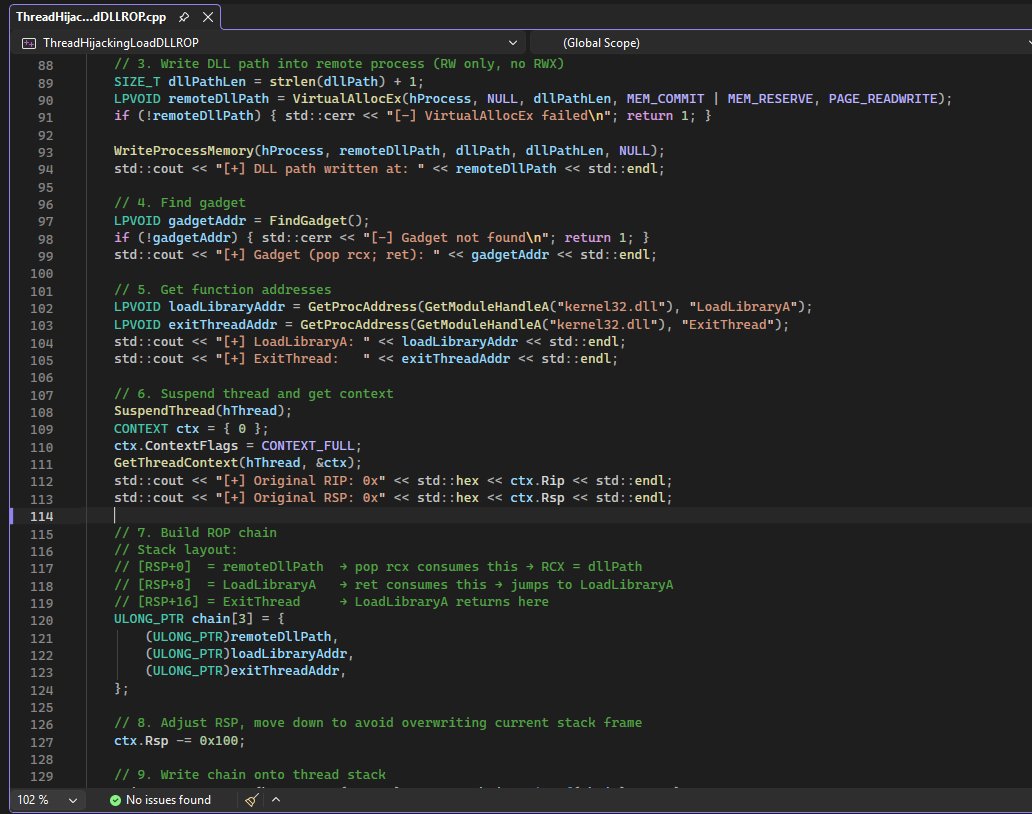1032x814 pixels.
Task: Click 'PAGE_READWRITE' in the VirtualAllocEx call
Action: 883,99
